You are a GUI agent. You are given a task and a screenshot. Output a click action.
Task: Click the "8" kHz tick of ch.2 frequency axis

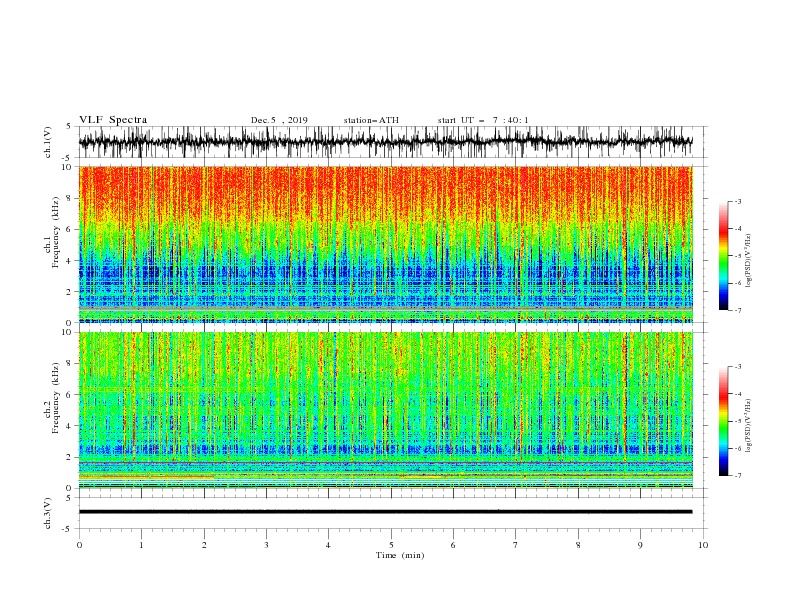(x=69, y=364)
